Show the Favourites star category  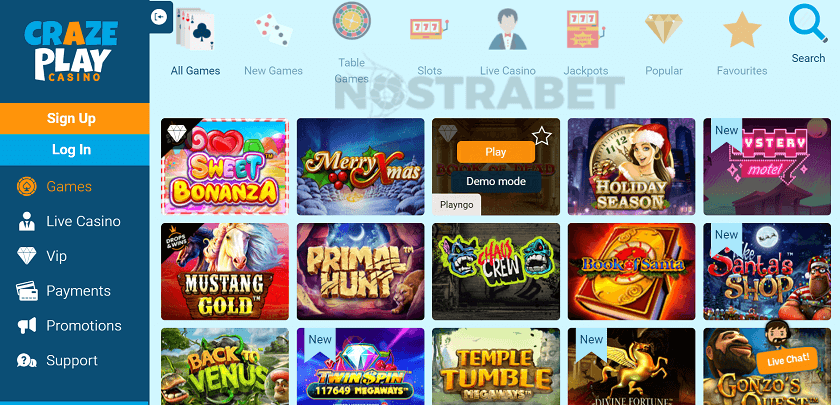742,29
